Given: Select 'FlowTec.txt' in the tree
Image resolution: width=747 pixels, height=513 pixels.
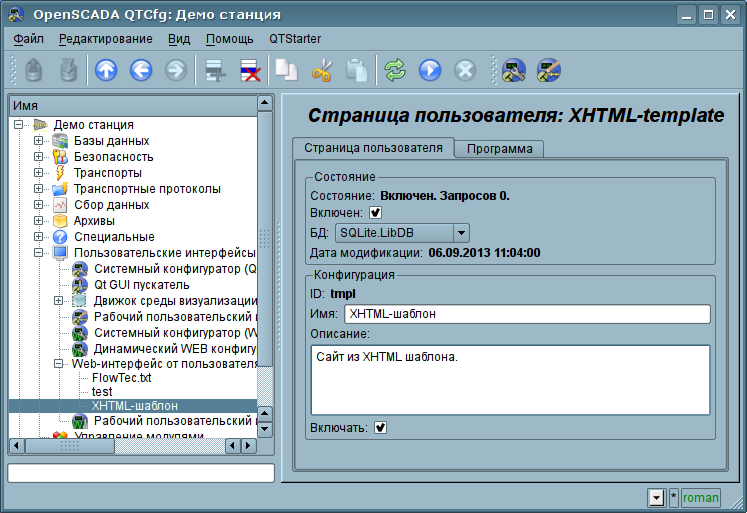Looking at the screenshot, I should pyautogui.click(x=121, y=379).
